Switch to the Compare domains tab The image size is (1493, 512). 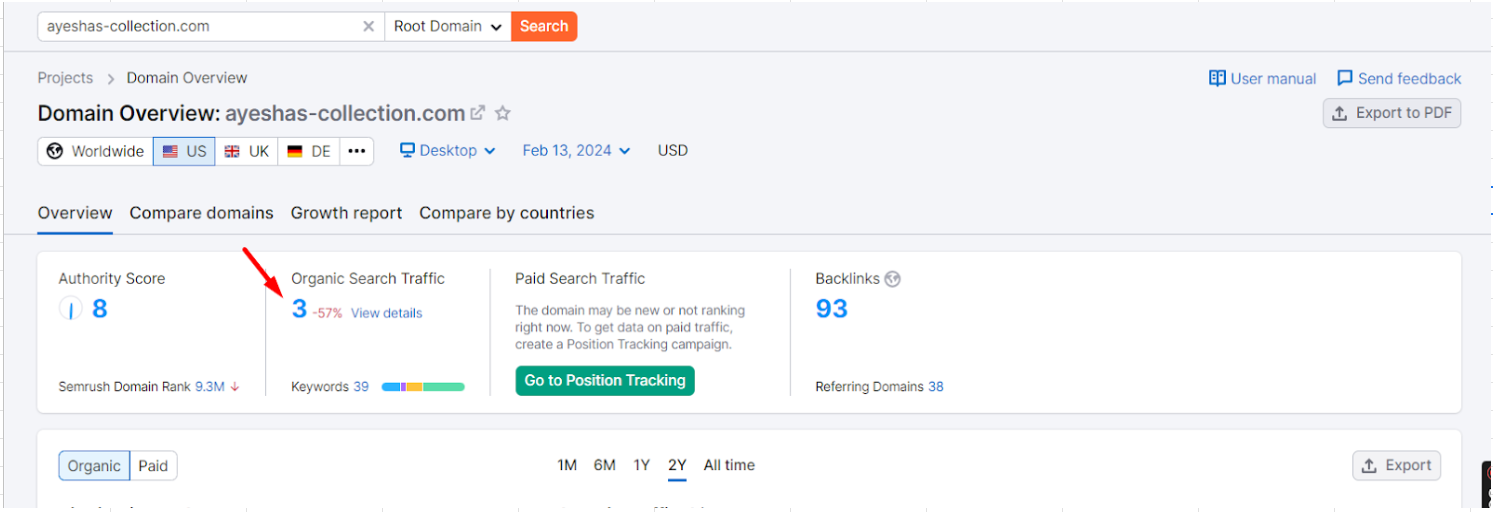(x=201, y=213)
